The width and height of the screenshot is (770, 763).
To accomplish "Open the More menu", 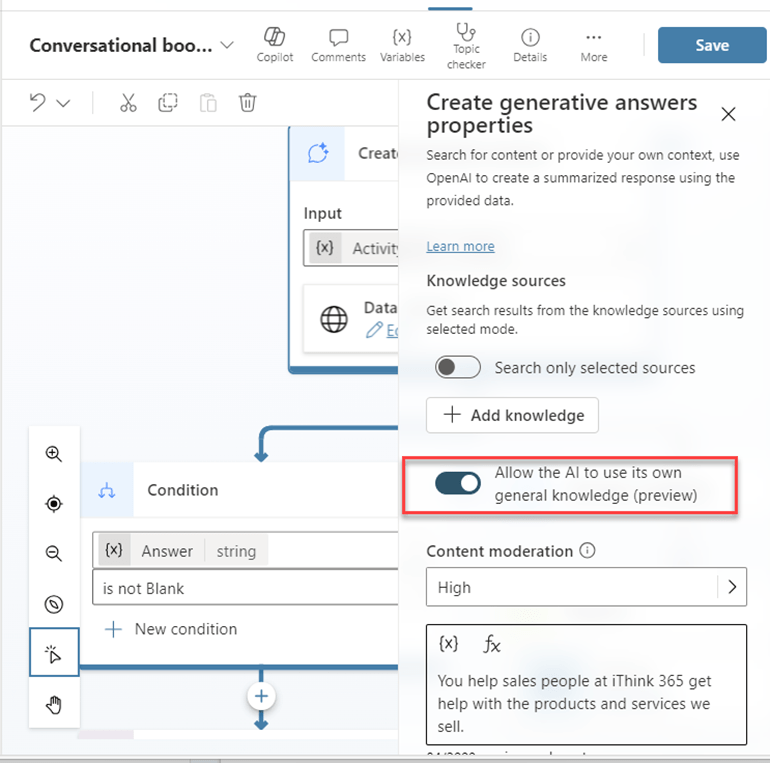I will (593, 45).
